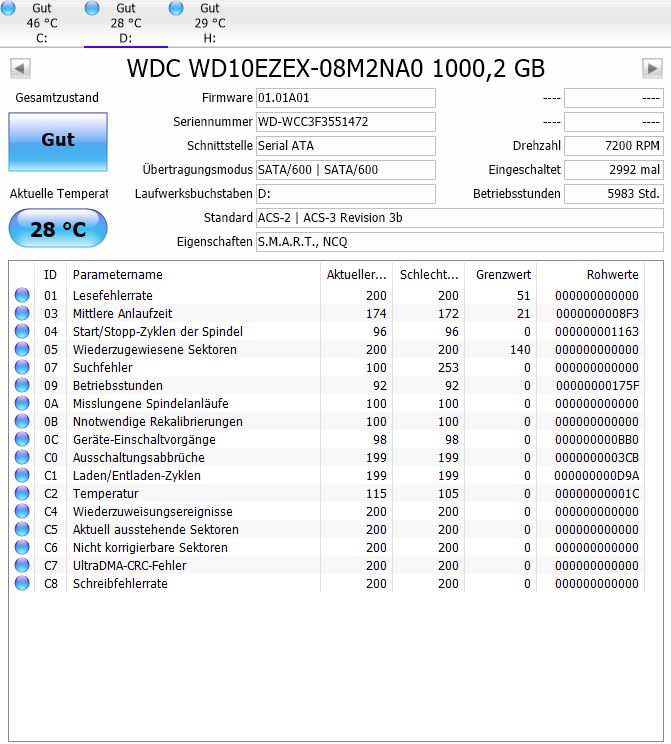Click the Seriennummer field value
671x744 pixels.
click(x=345, y=122)
